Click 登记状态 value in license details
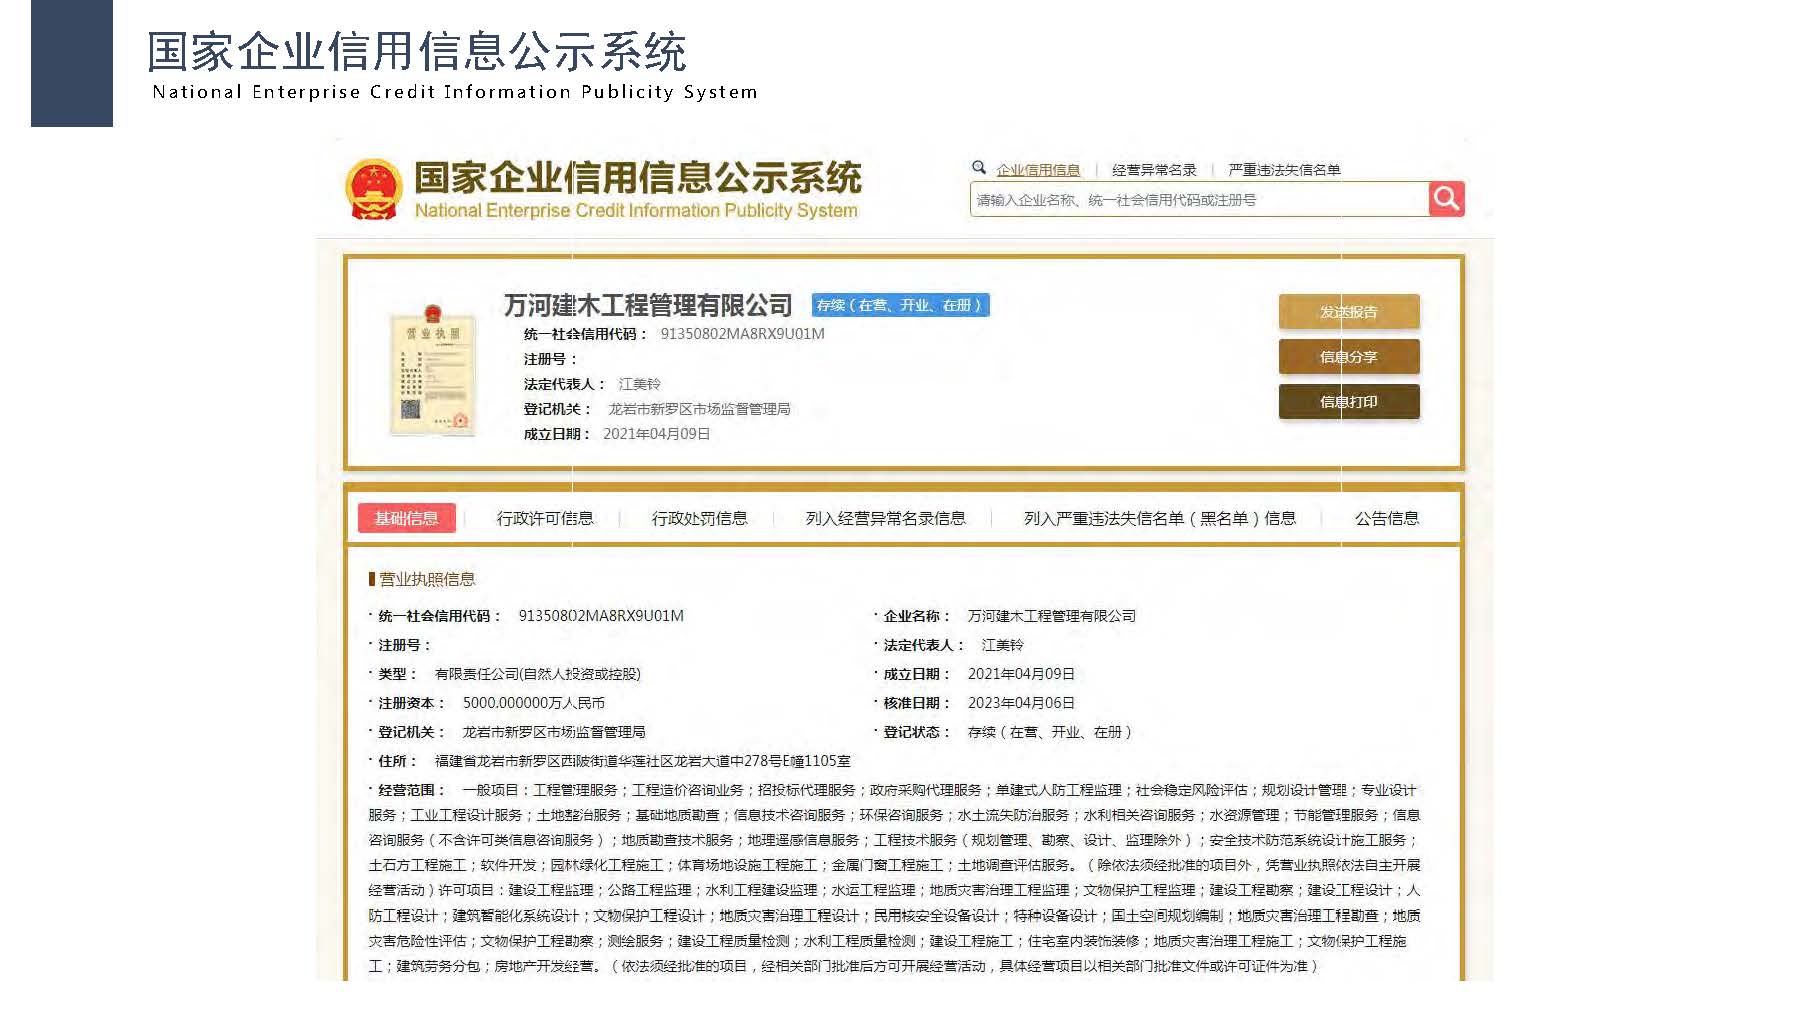 click(x=1050, y=732)
